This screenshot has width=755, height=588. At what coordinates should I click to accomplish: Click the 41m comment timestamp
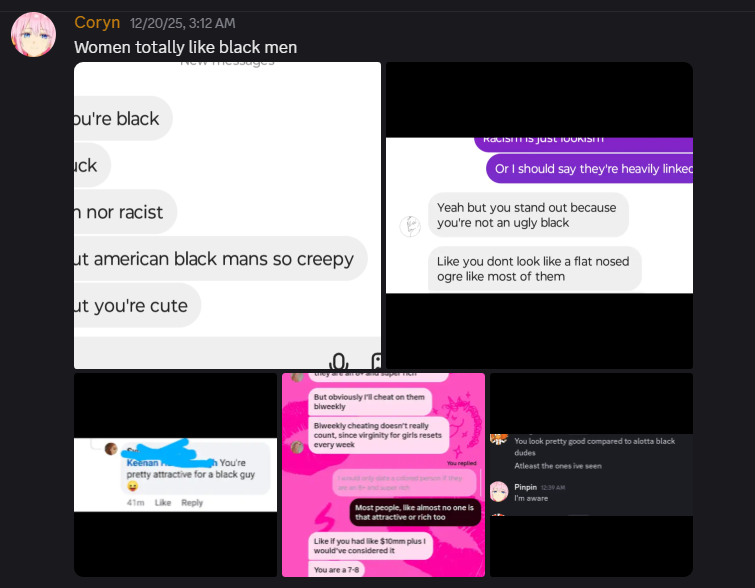click(135, 502)
